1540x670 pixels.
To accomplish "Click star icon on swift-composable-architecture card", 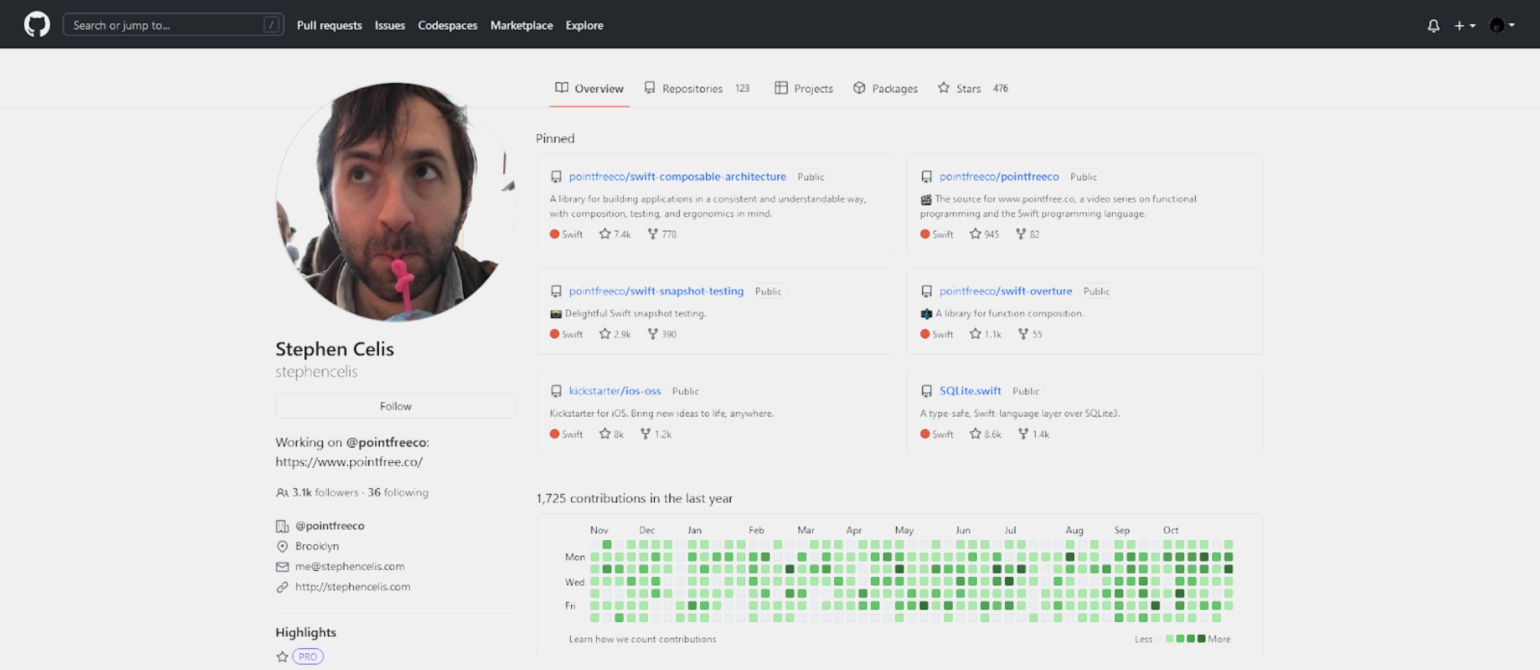I will pos(605,234).
